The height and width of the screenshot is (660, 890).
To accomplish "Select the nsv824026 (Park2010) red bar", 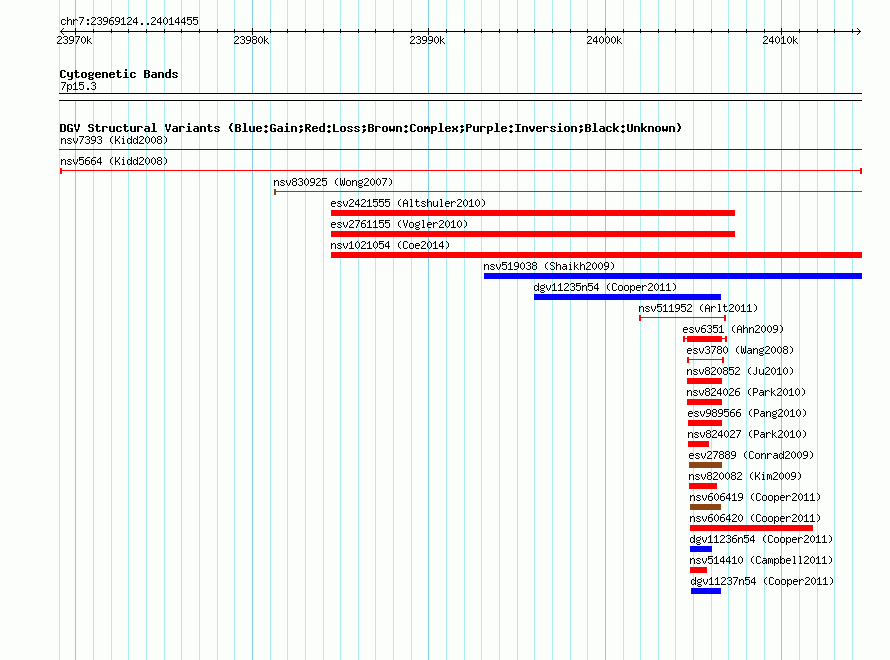I will pos(704,402).
